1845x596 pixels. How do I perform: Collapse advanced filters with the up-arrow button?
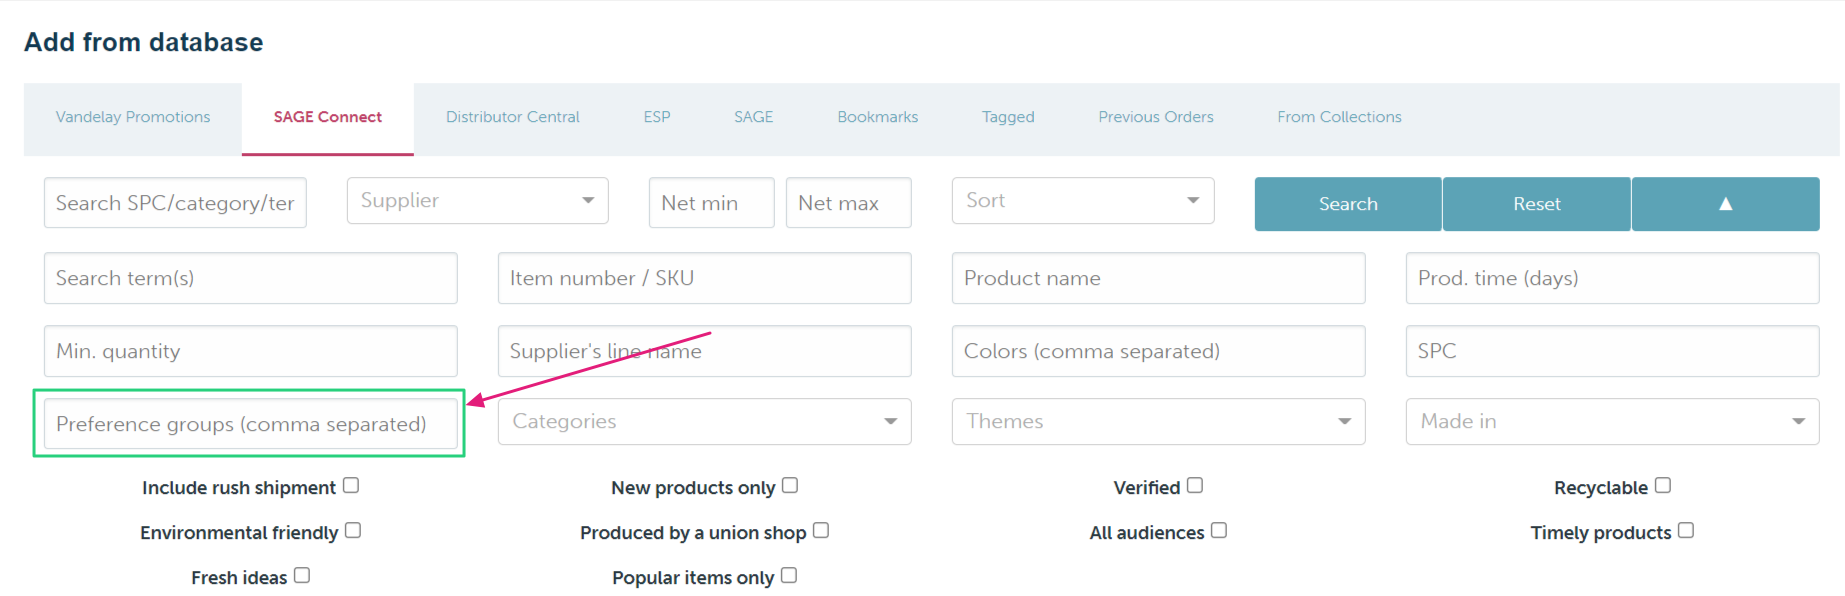(1725, 204)
